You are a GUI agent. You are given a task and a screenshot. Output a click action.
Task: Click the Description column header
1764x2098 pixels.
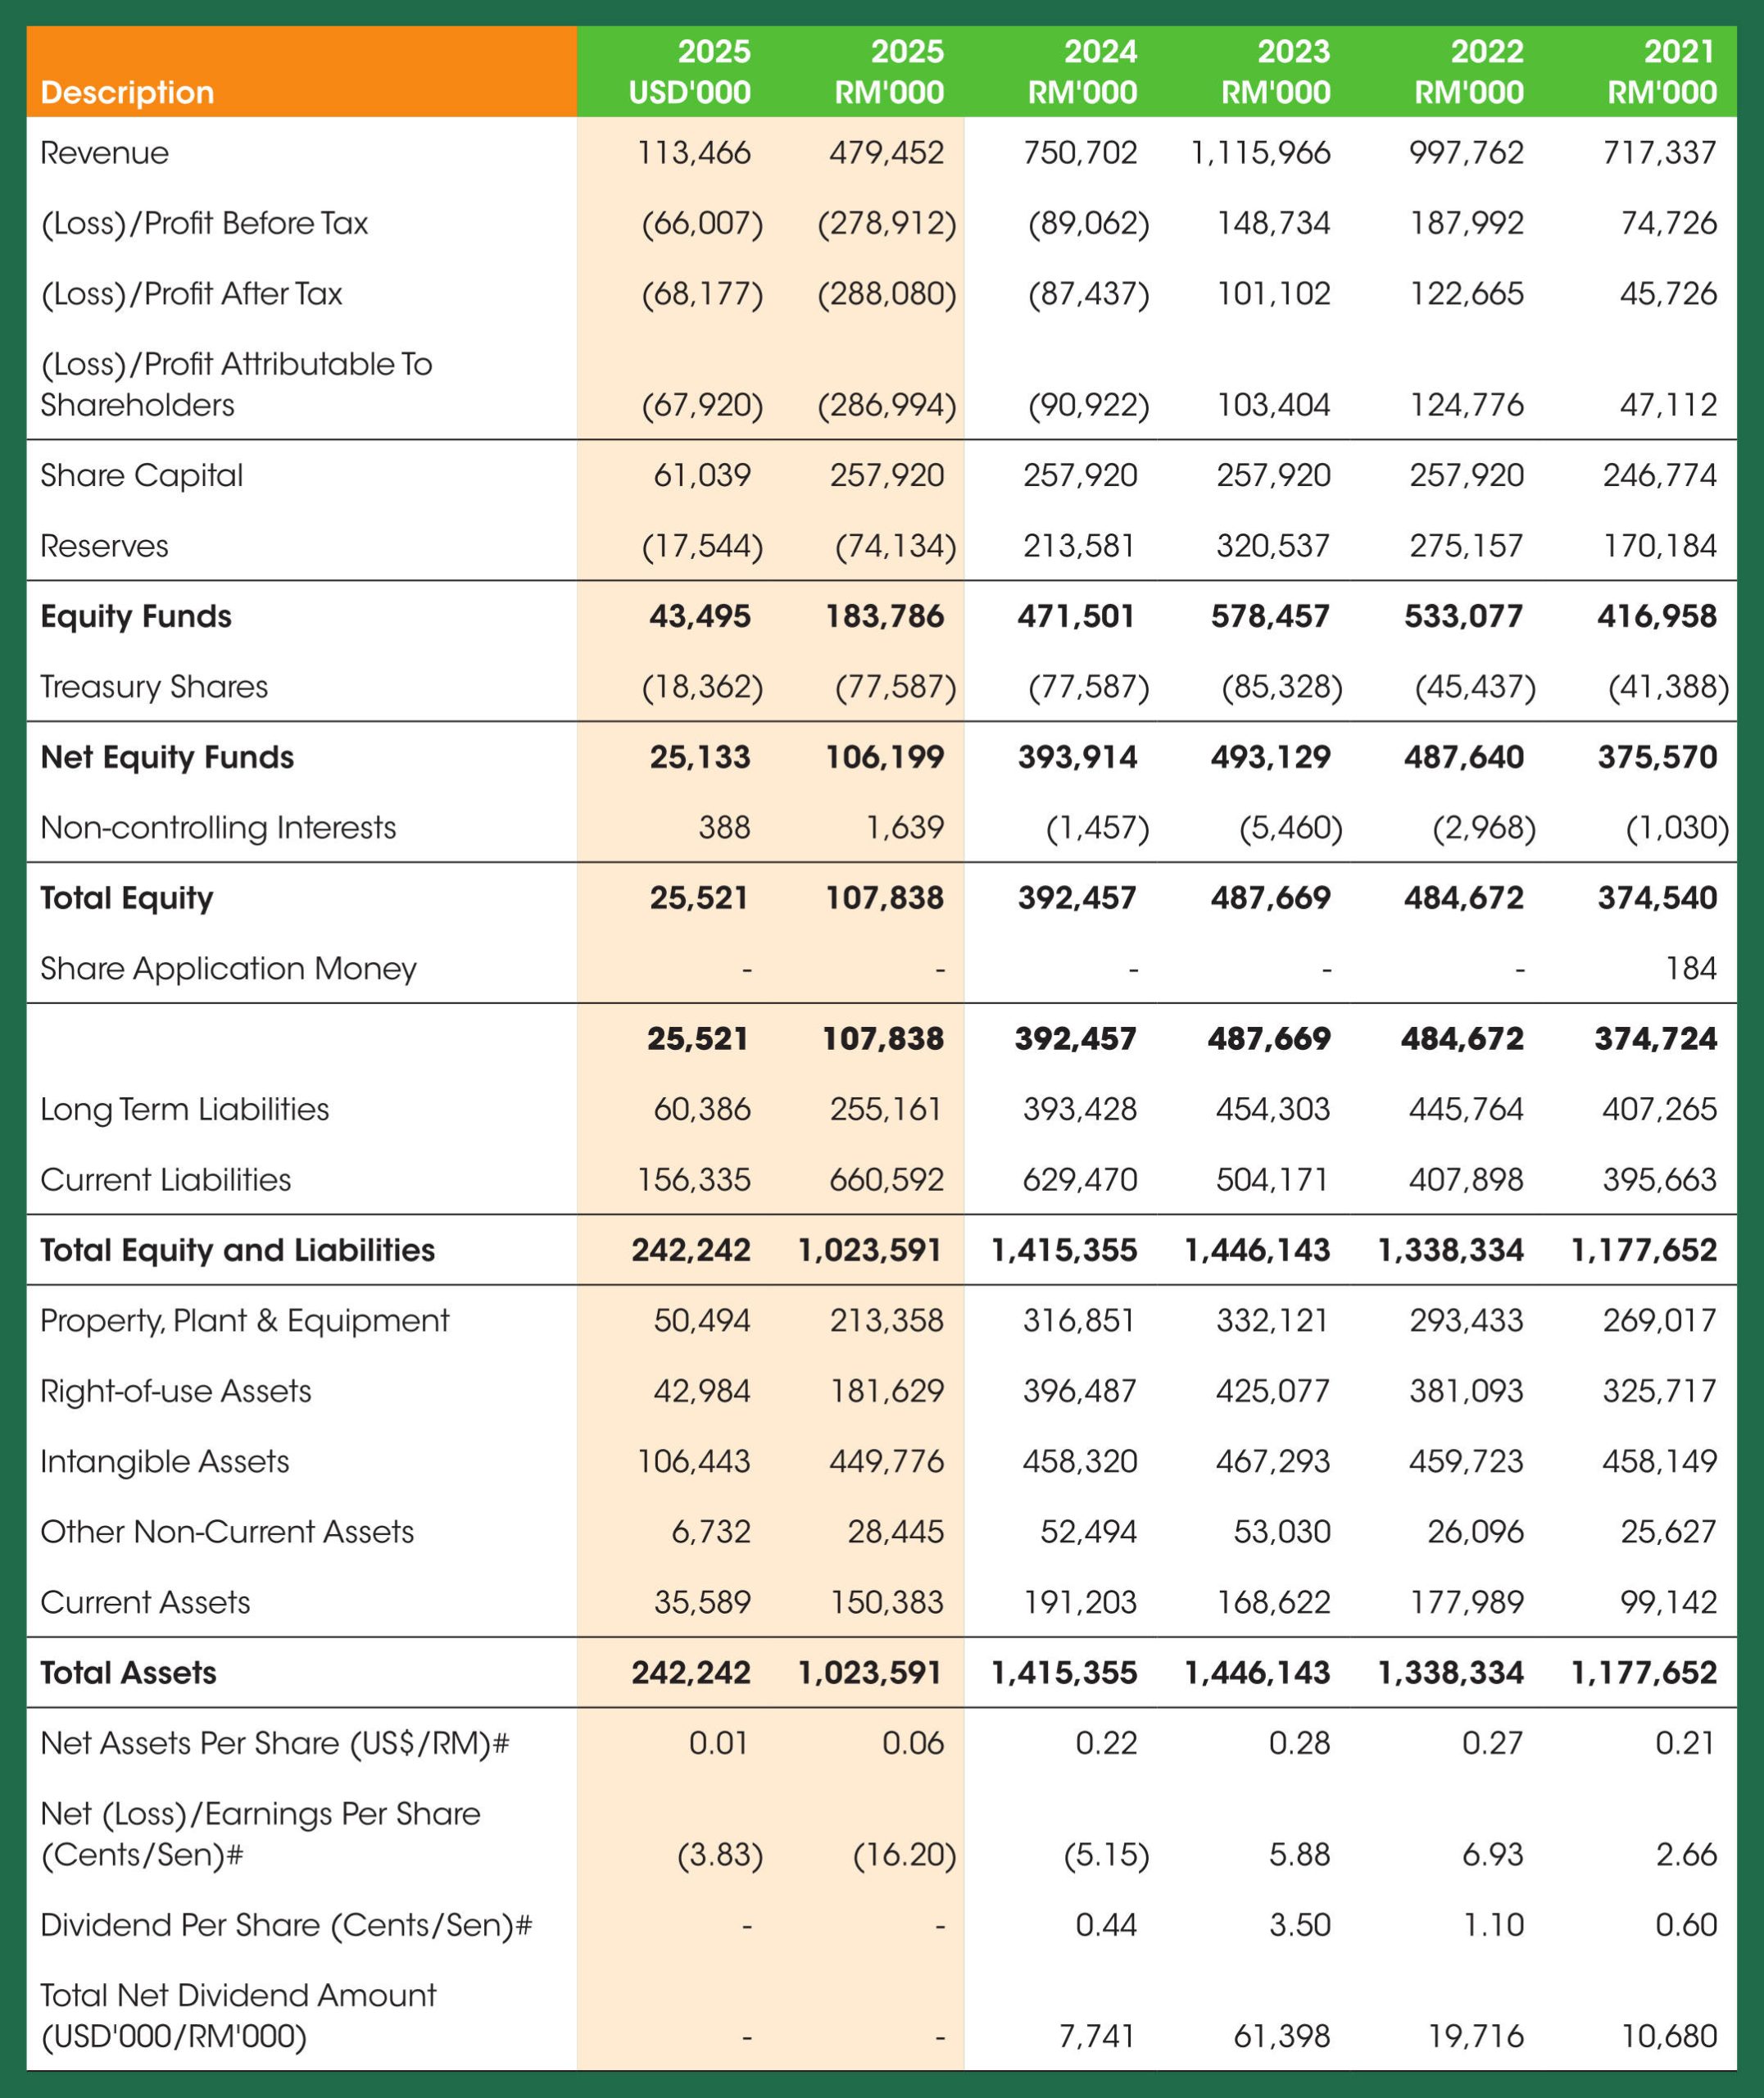(x=127, y=92)
